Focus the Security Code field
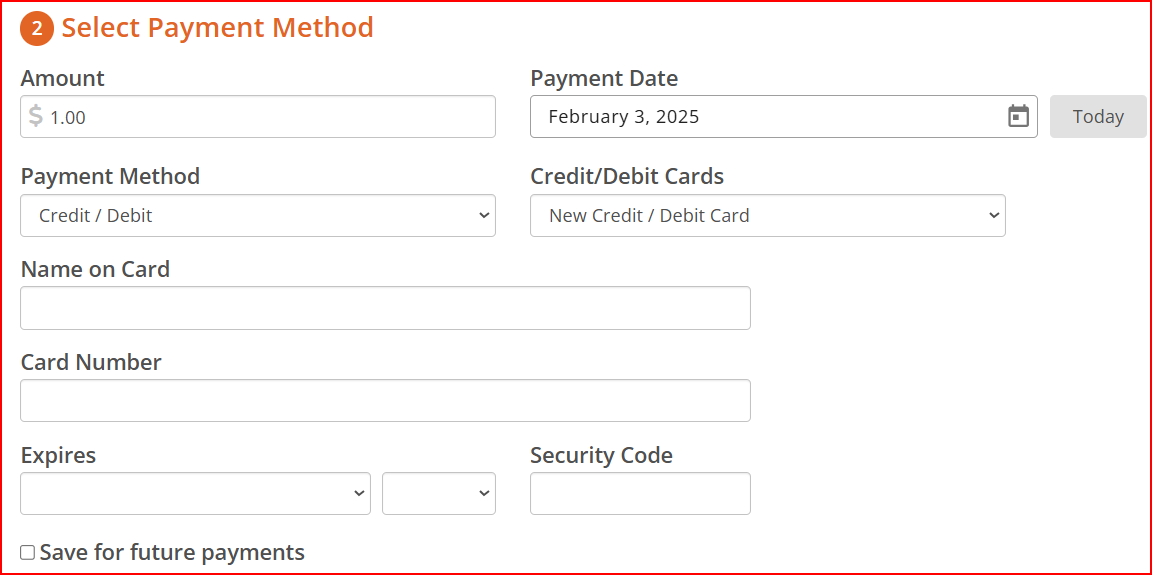 point(640,493)
